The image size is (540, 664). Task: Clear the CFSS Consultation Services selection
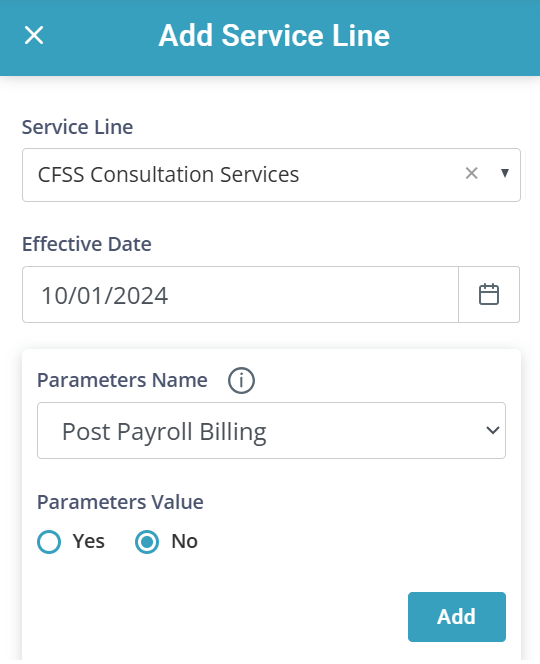[x=471, y=173]
